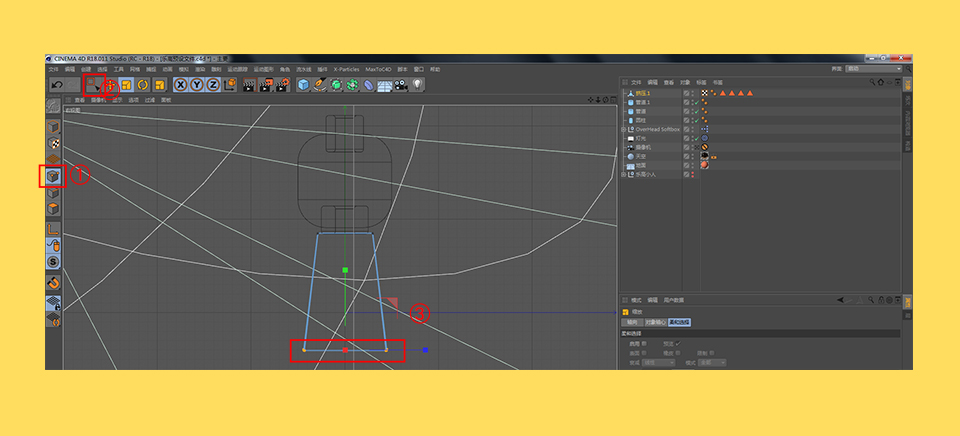Image resolution: width=960 pixels, height=436 pixels.
Task: Click the red material tag on 地面
Action: (x=704, y=165)
